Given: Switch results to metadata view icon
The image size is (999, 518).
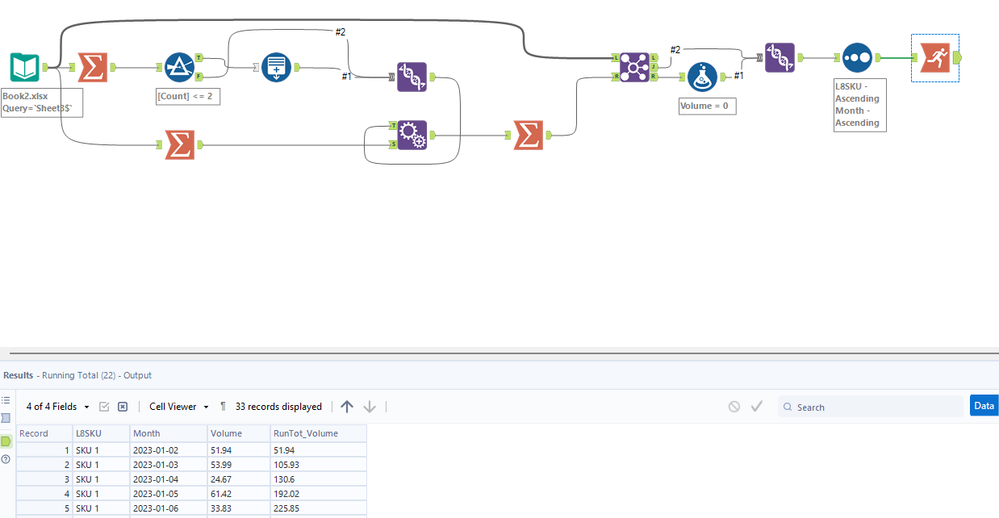Looking at the screenshot, I should [x=6, y=418].
